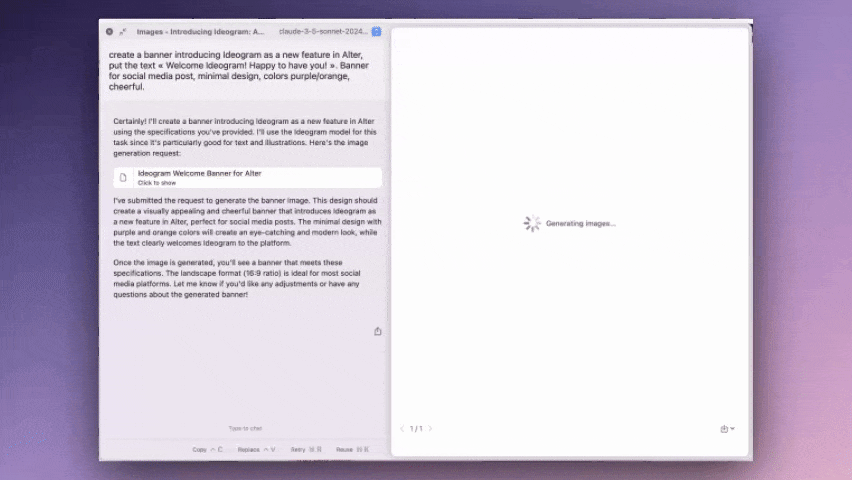852x480 pixels.
Task: Click the document icon on the banner card
Action: coord(123,177)
